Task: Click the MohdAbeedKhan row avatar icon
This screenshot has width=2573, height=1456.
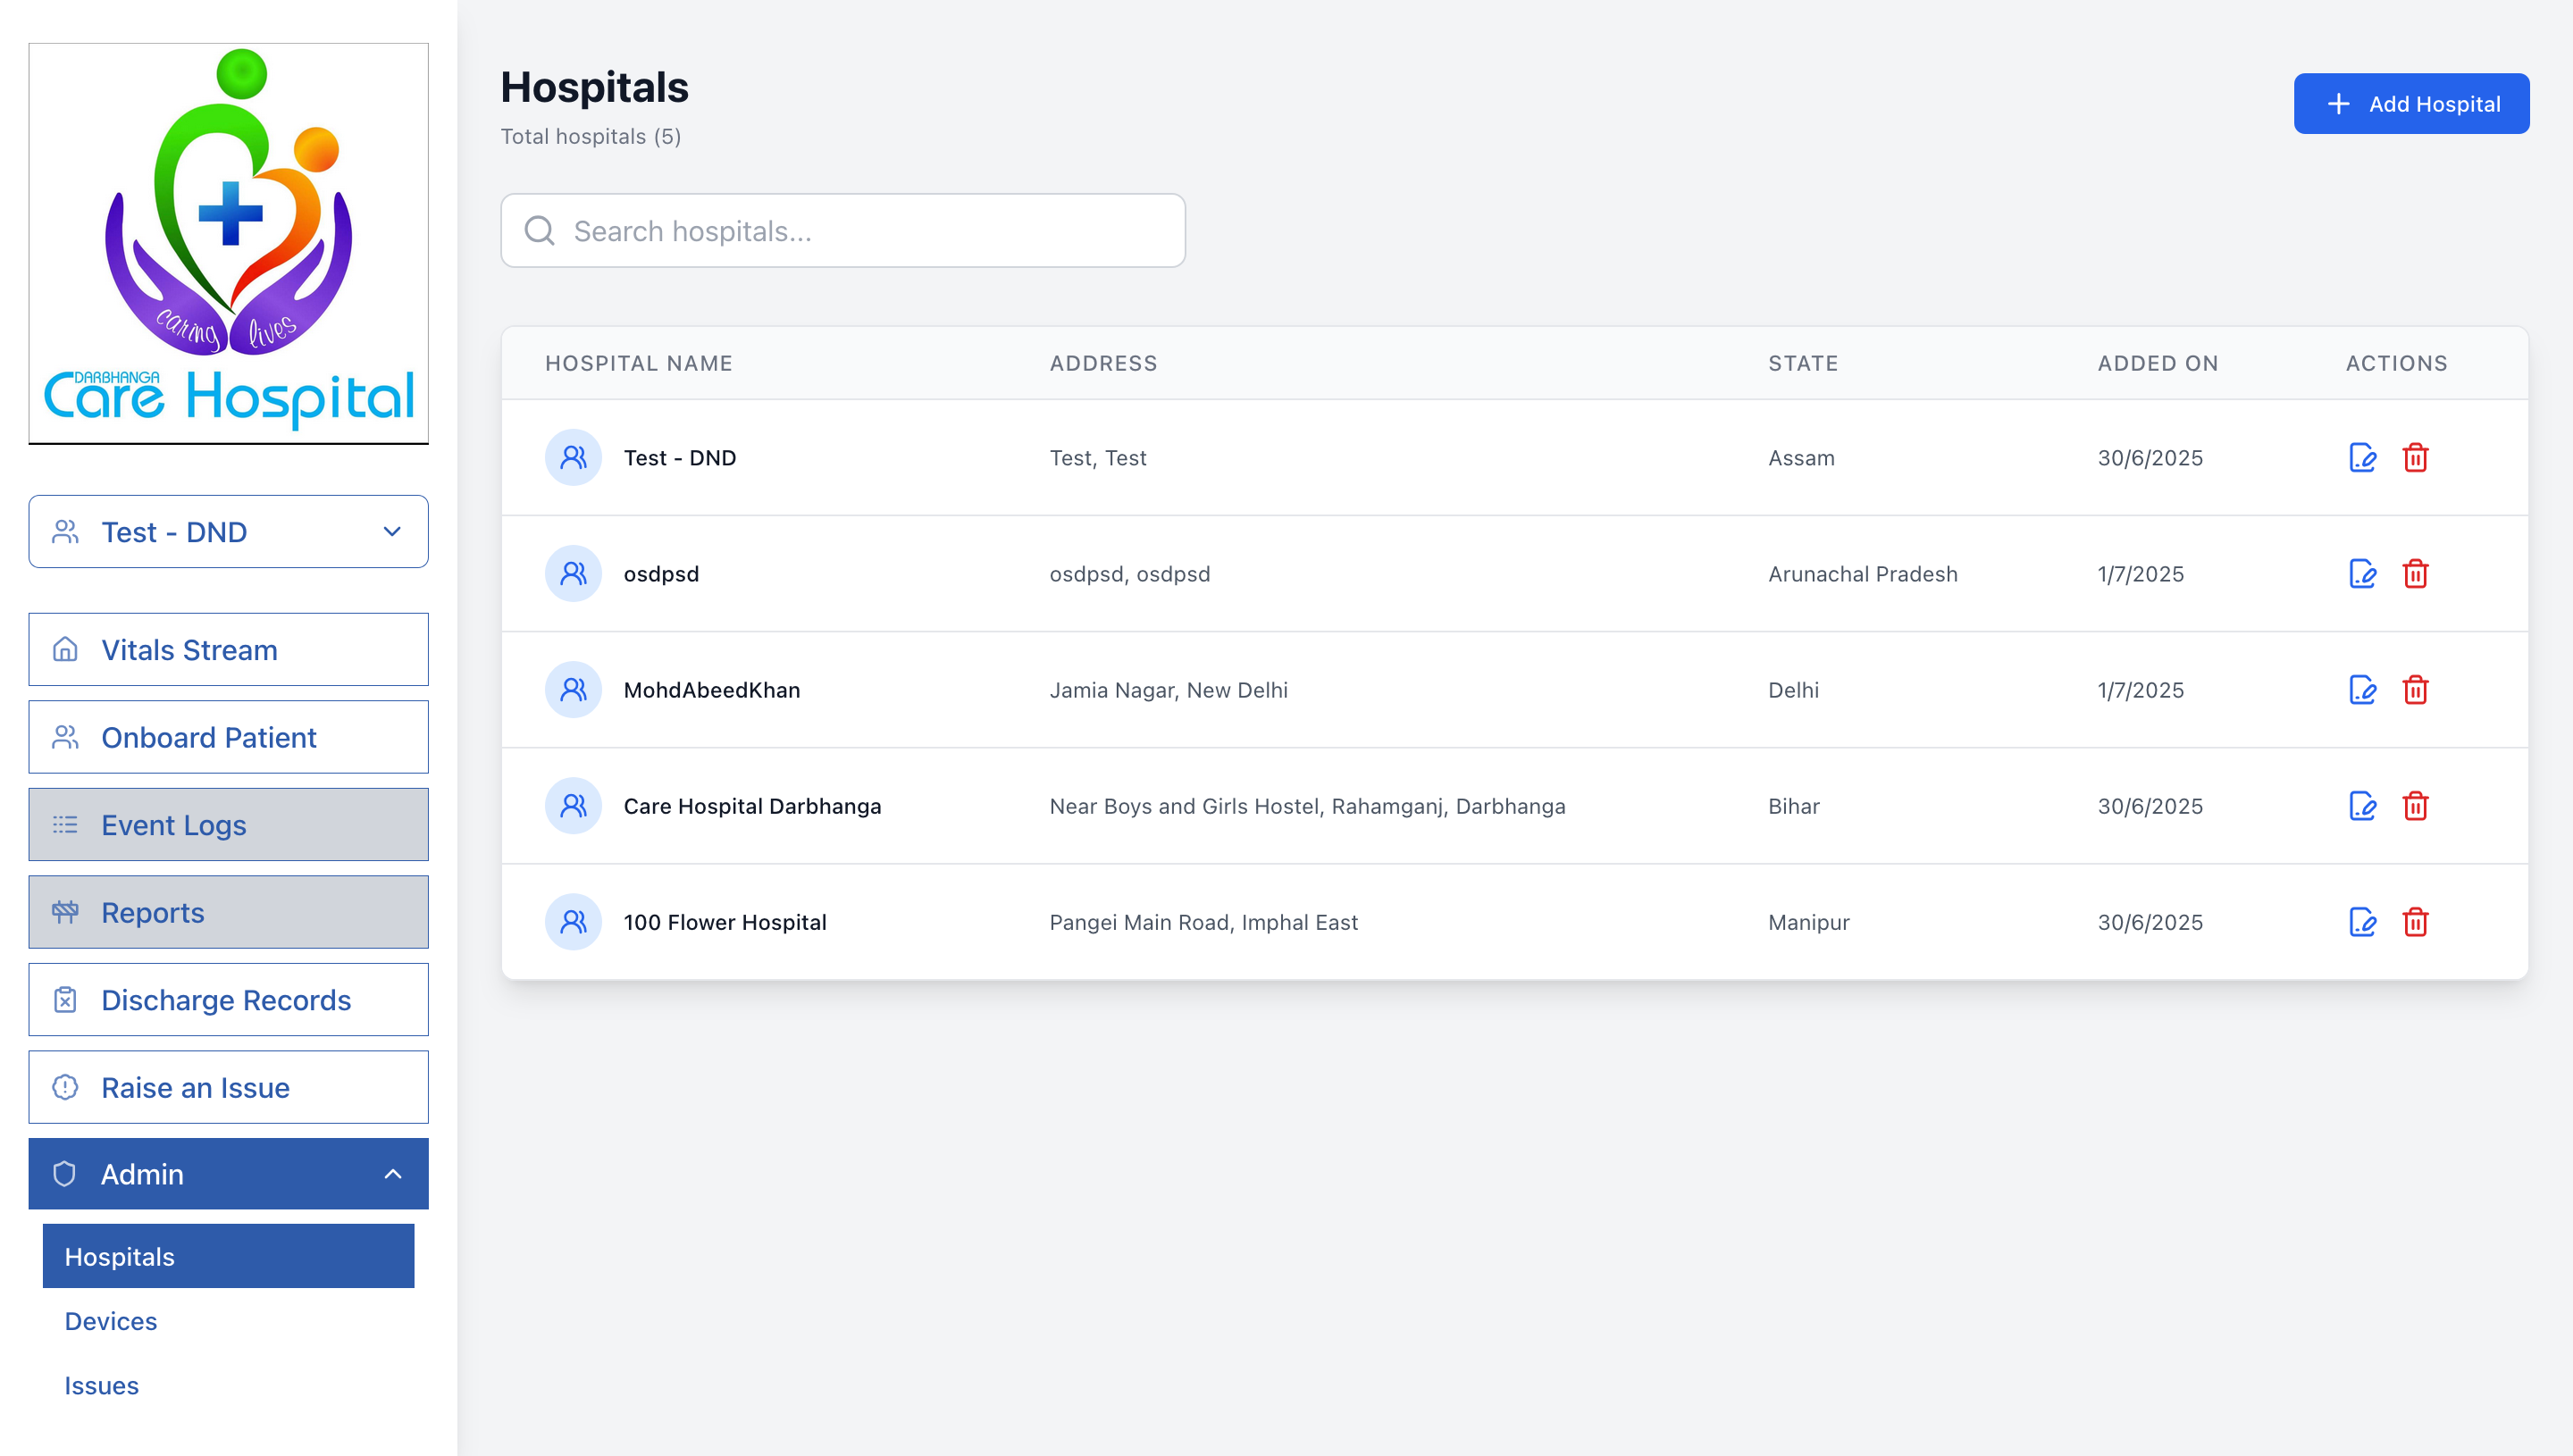Action: point(573,689)
